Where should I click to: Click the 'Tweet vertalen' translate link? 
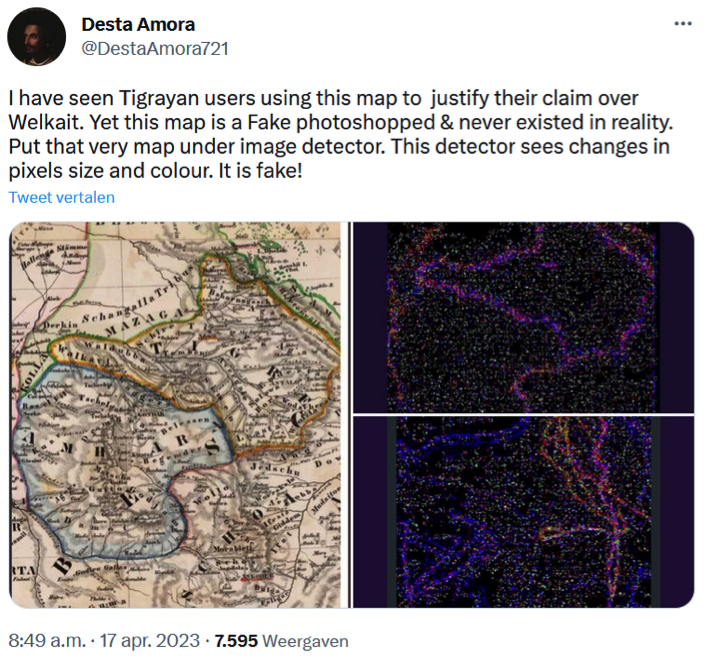[x=62, y=197]
